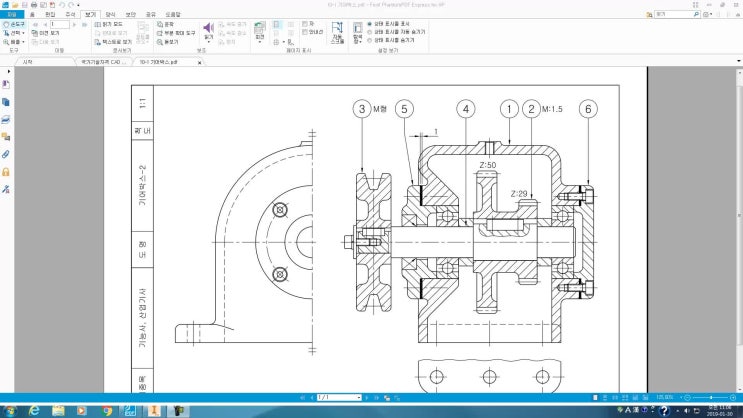This screenshot has height=418, width=743.
Task: Expand the left navigation pane arrow
Action: [x=9, y=72]
